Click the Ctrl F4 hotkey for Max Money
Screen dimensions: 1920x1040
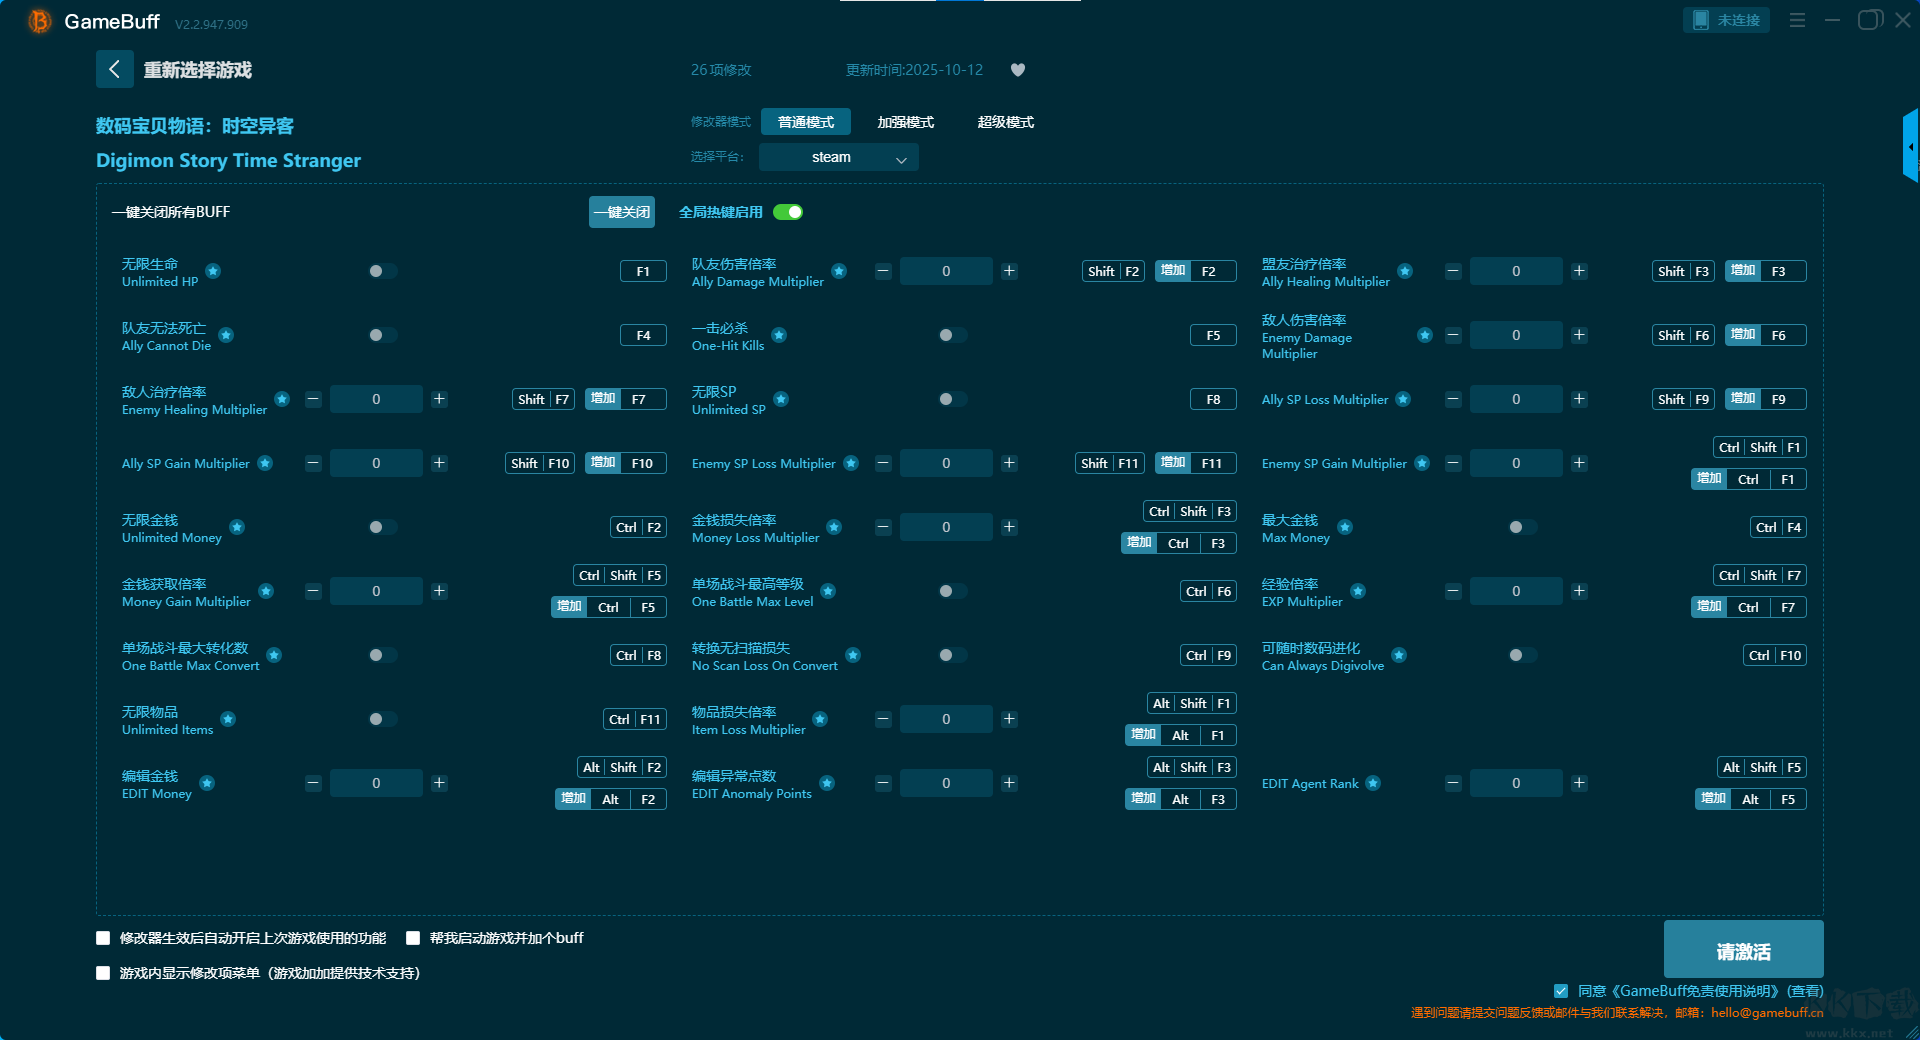(x=1779, y=527)
